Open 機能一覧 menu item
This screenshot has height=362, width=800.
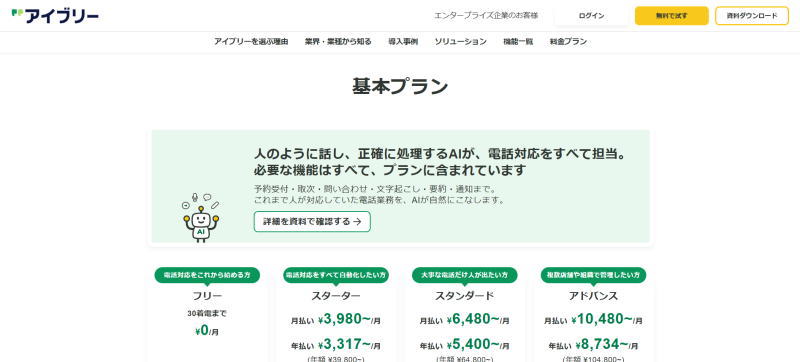[518, 42]
